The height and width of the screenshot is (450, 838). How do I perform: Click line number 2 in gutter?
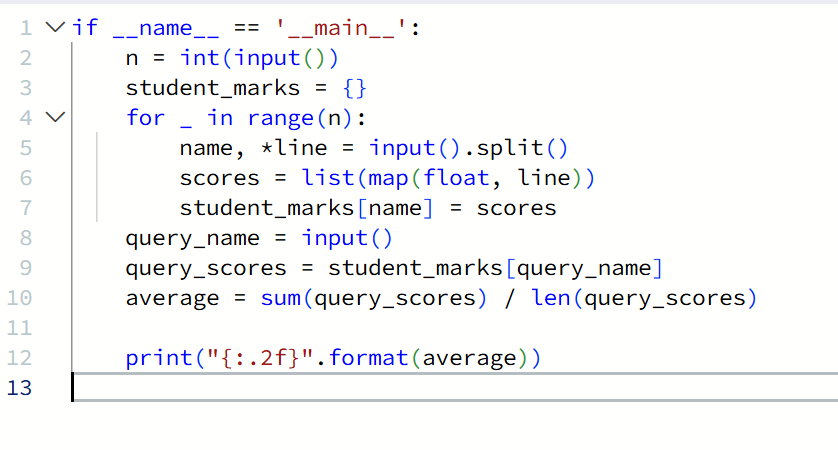pyautogui.click(x=26, y=58)
